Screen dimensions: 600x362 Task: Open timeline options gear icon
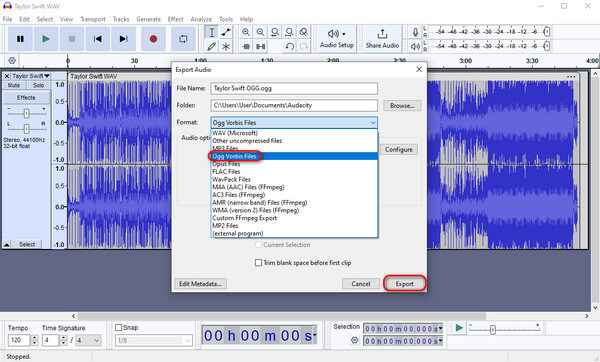tap(12, 60)
